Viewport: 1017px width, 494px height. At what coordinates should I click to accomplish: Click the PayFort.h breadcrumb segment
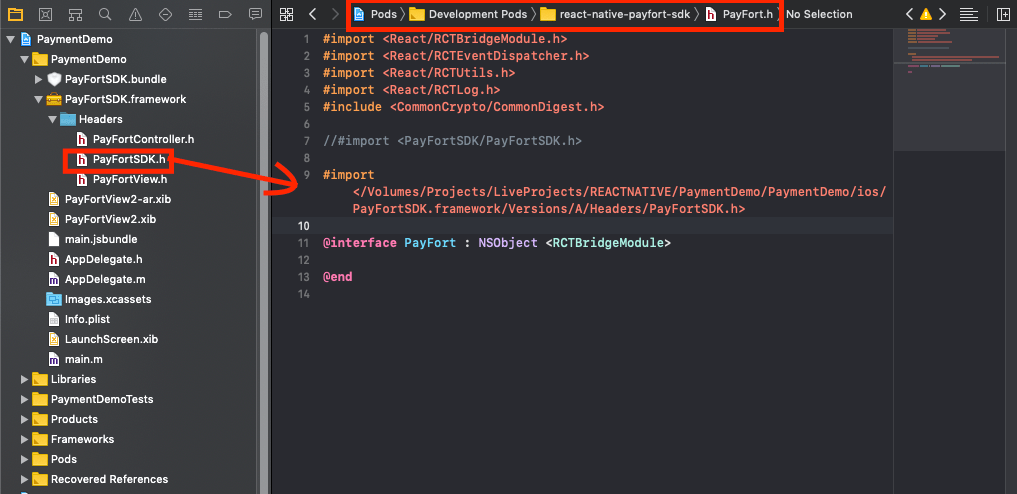point(748,14)
